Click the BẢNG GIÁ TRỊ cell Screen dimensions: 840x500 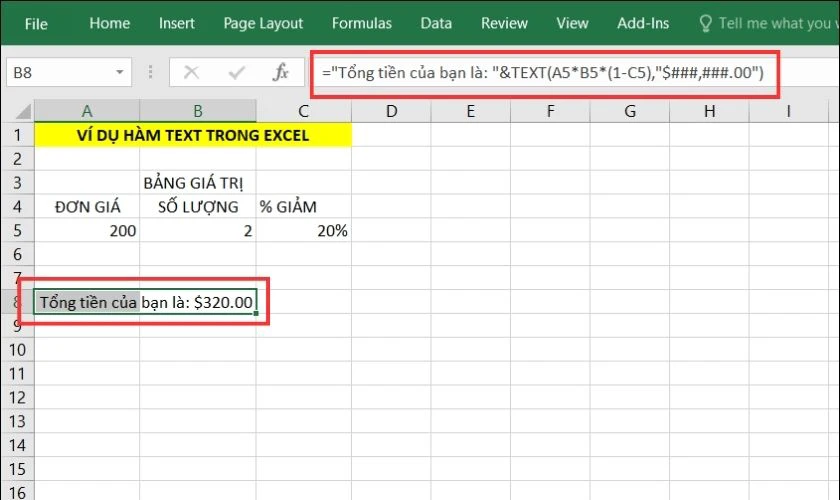coord(198,183)
